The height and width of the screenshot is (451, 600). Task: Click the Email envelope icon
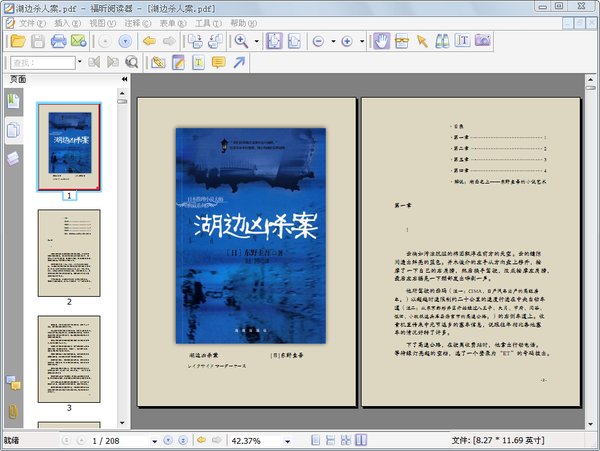pos(79,41)
